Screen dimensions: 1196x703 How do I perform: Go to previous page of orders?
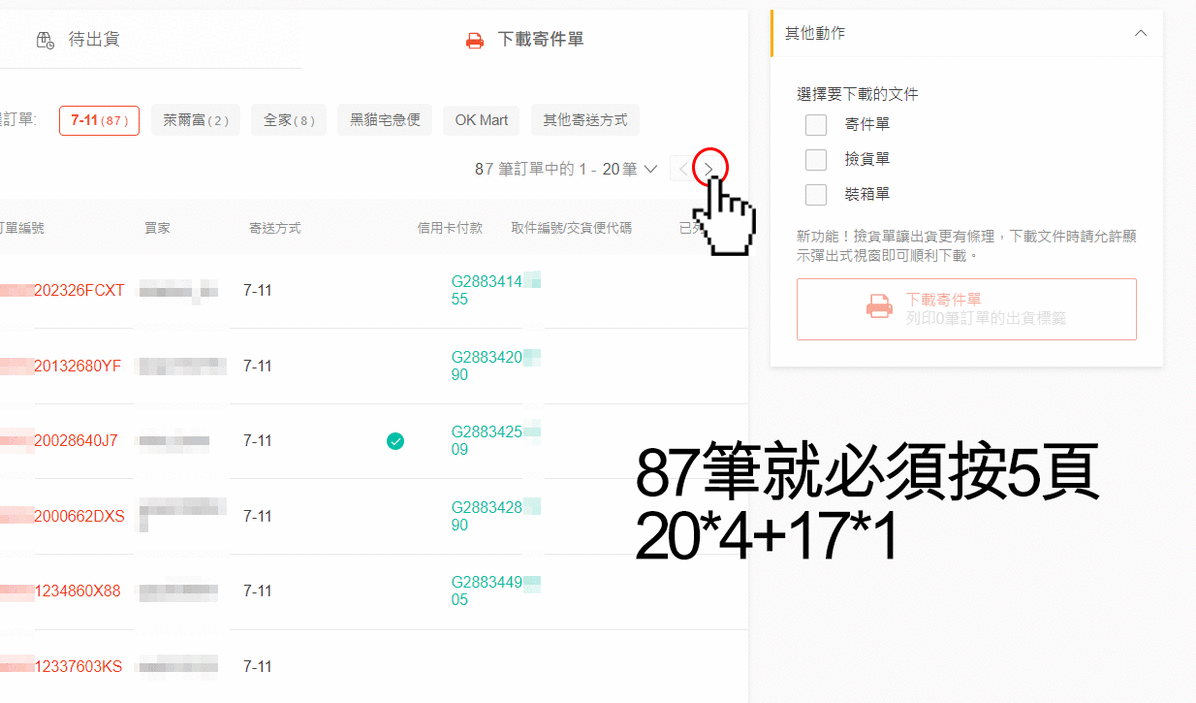tap(683, 169)
